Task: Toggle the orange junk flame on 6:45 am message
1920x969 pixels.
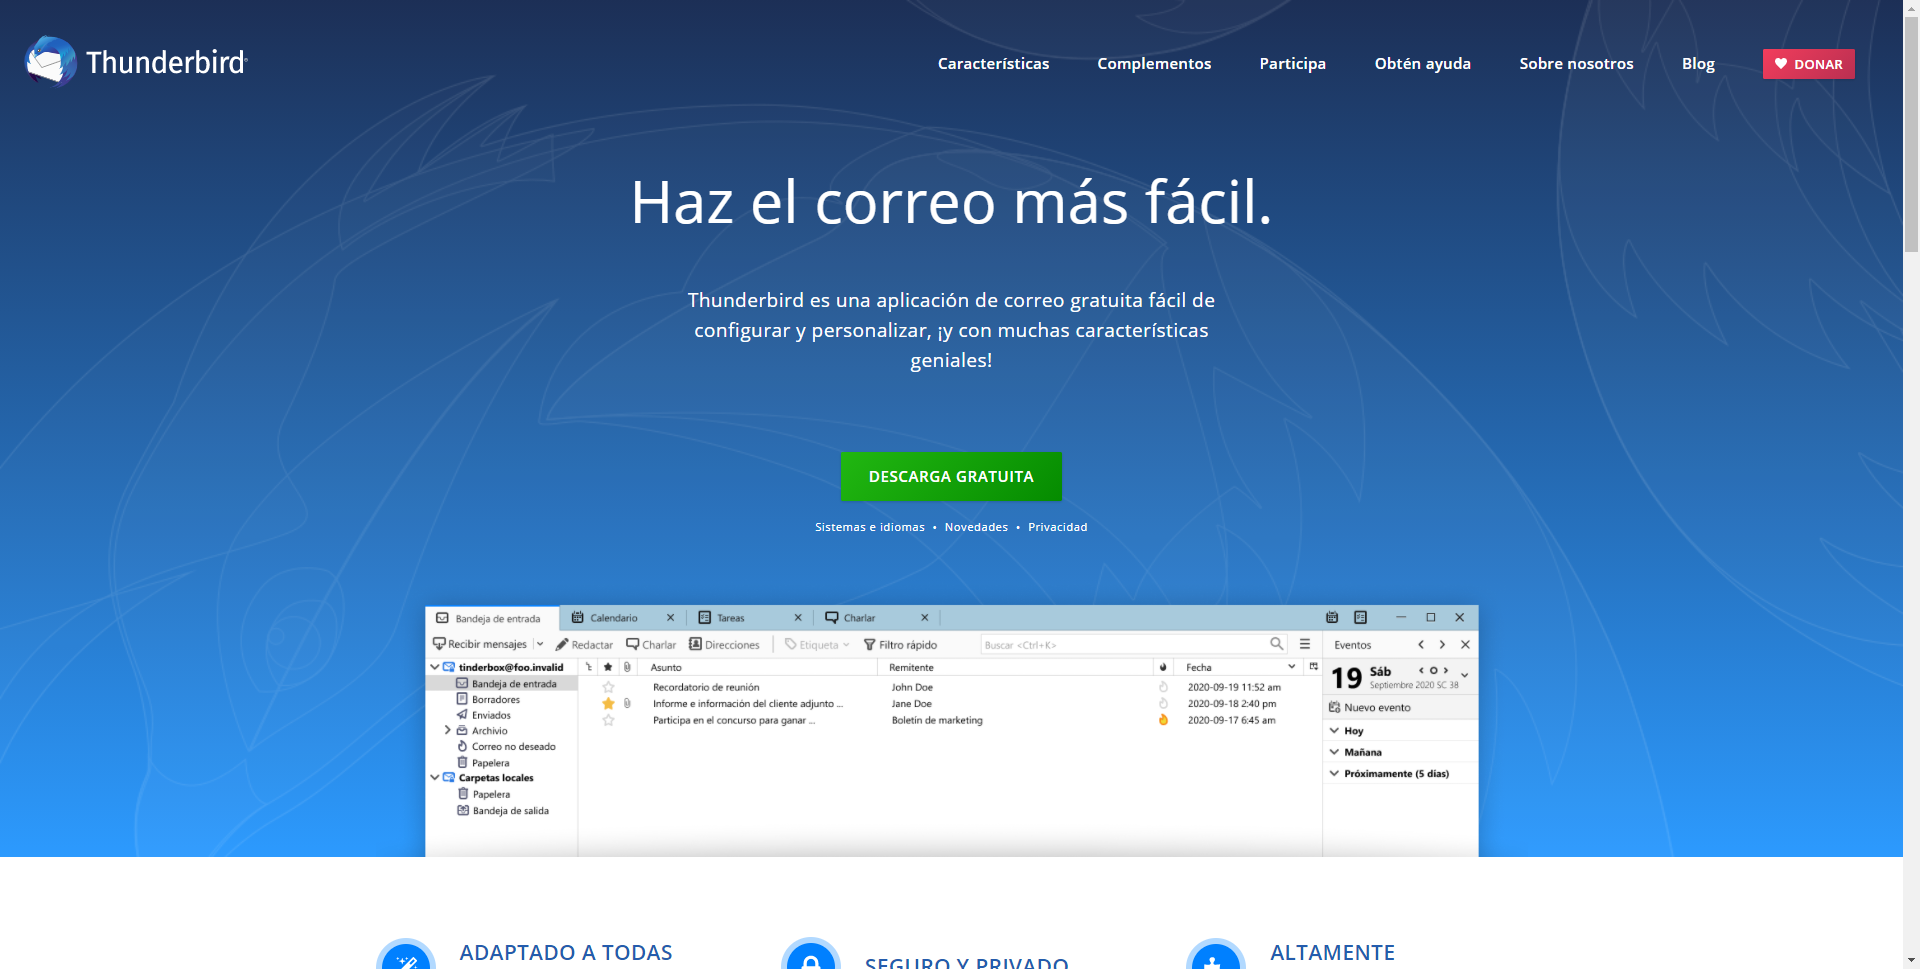Action: (x=1163, y=720)
